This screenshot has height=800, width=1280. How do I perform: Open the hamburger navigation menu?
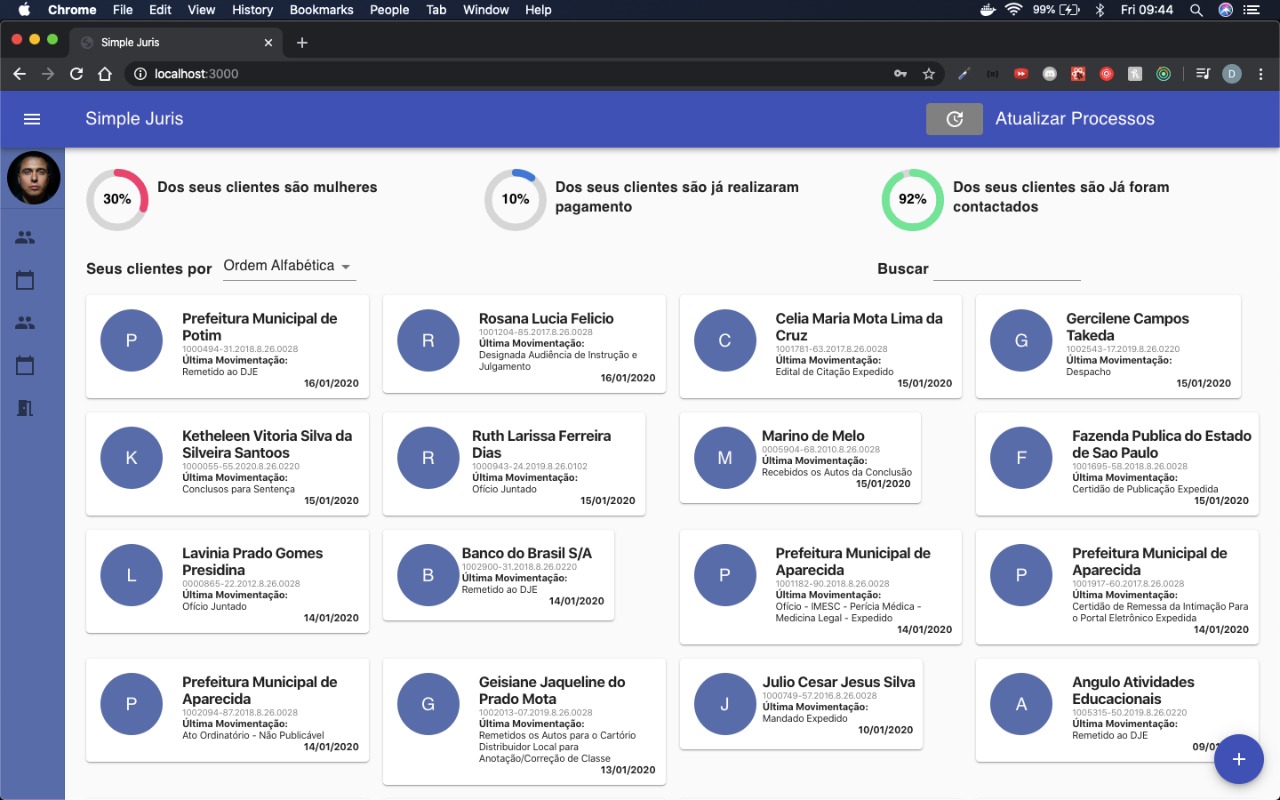32,119
